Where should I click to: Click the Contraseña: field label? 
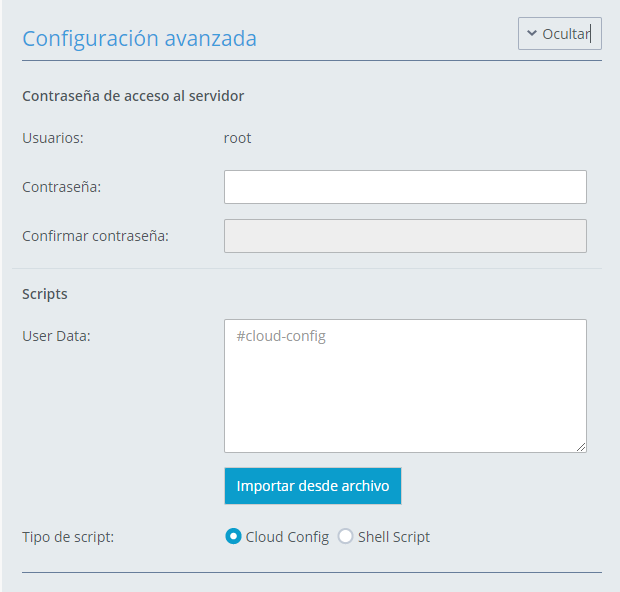(x=62, y=187)
